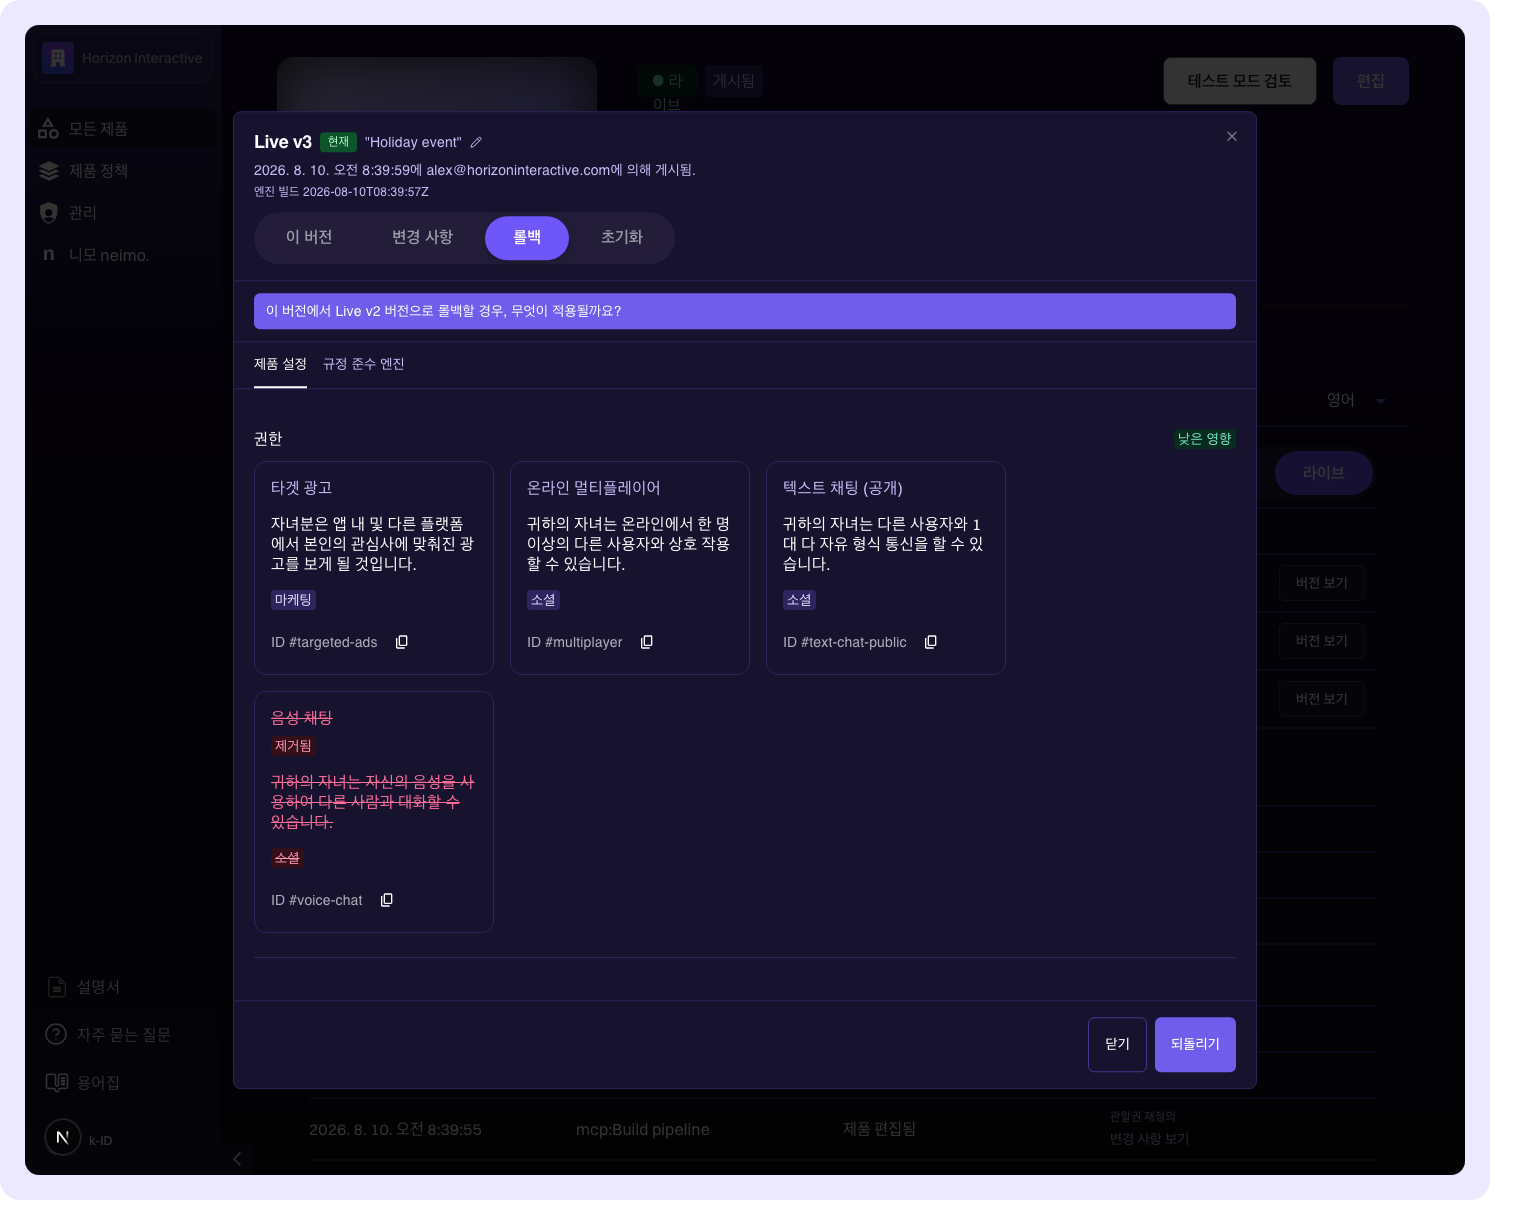Click the 텍스트 채팅 (공개) card title

[843, 488]
